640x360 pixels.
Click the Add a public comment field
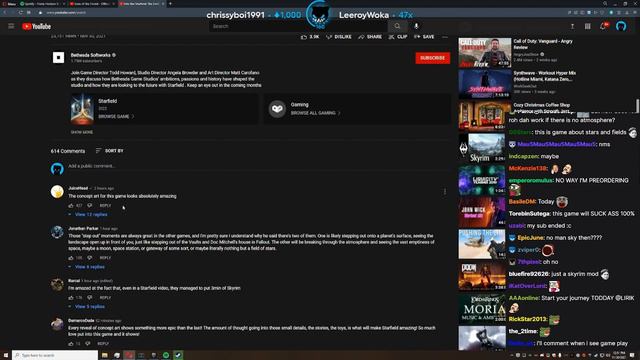coord(259,166)
